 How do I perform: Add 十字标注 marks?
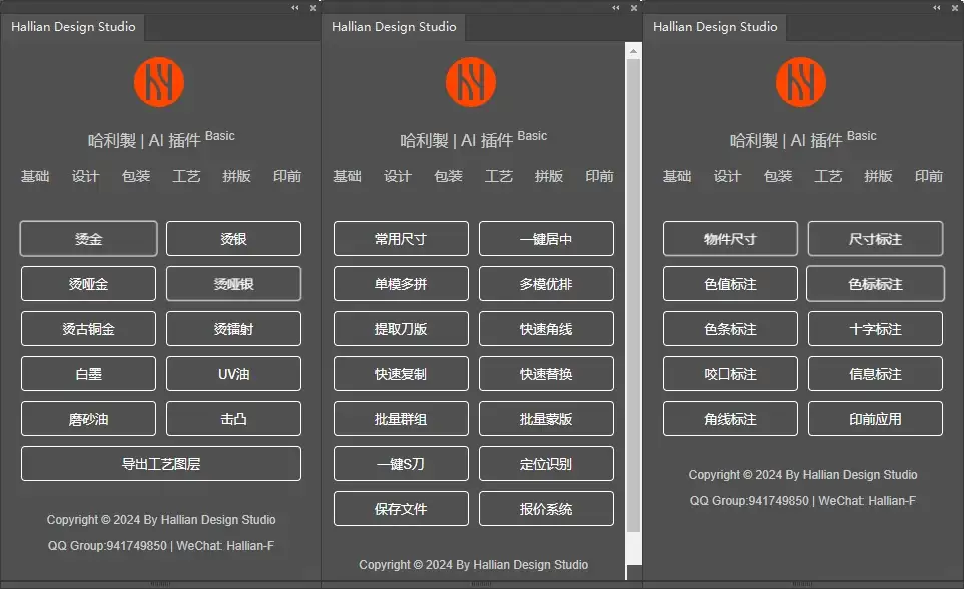pyautogui.click(x=875, y=328)
